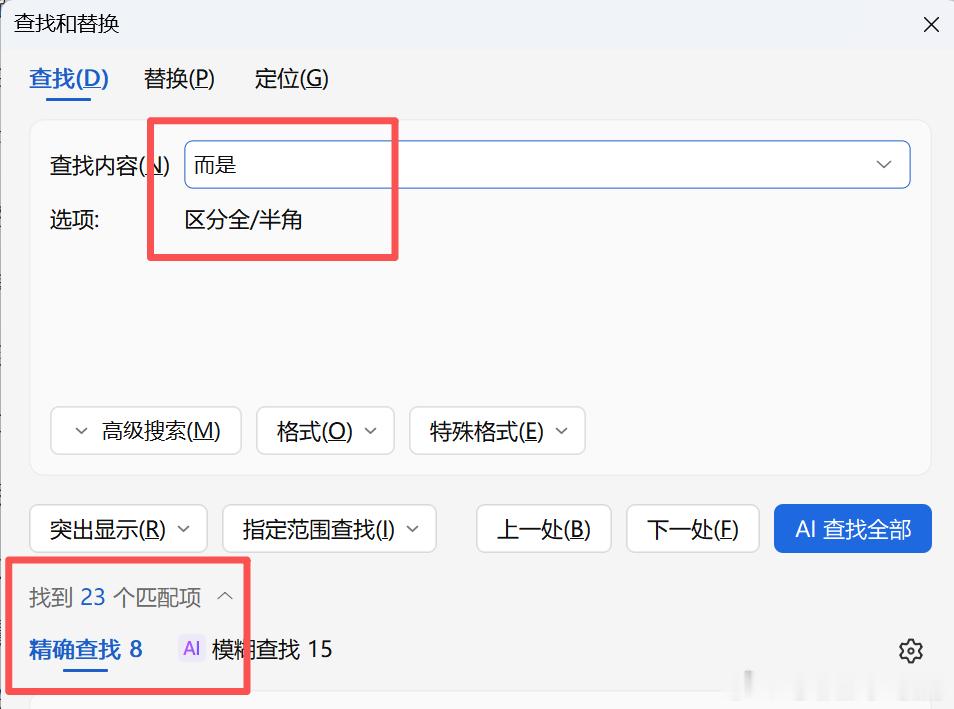954x709 pixels.
Task: Click the 区分全/半角 option text
Action: [x=243, y=220]
